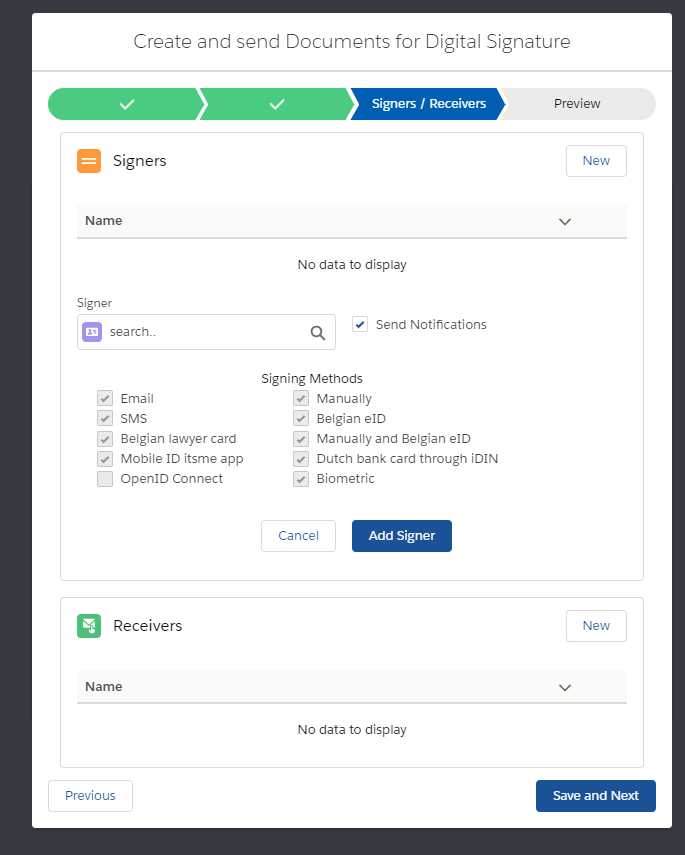The image size is (685, 855).
Task: Open the Signers / Receivers step
Action: [428, 104]
